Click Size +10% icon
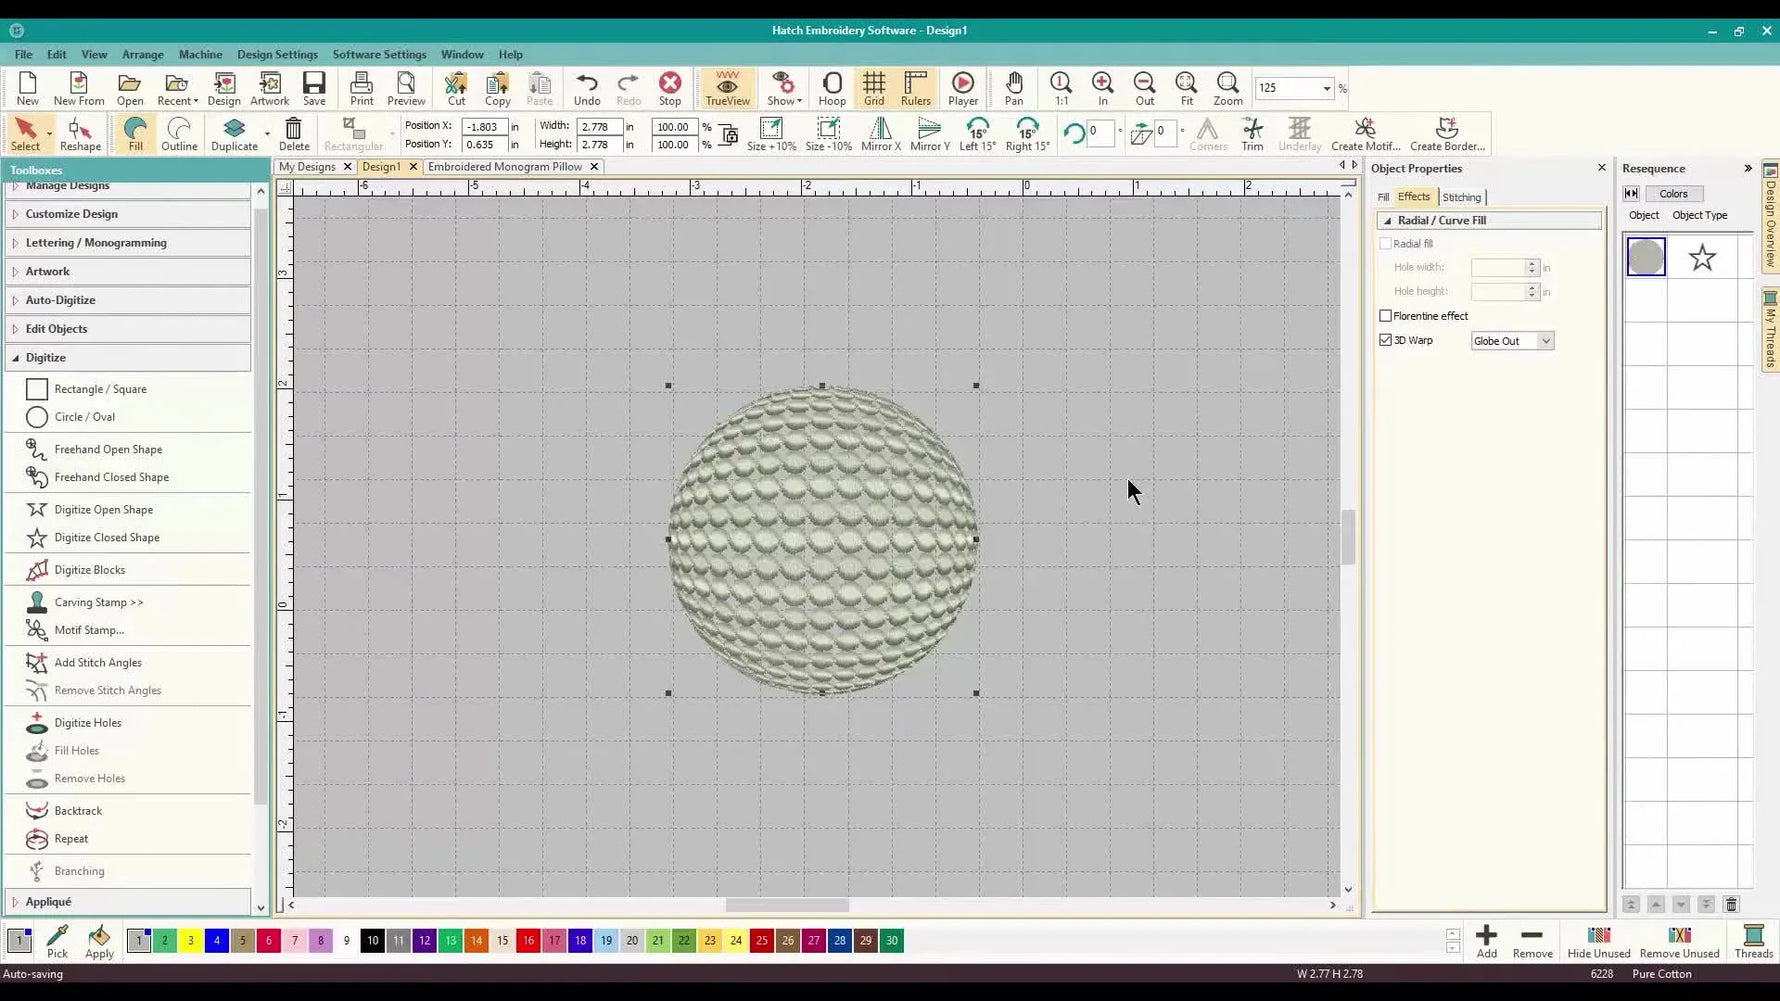This screenshot has height=1001, width=1780. click(x=771, y=134)
